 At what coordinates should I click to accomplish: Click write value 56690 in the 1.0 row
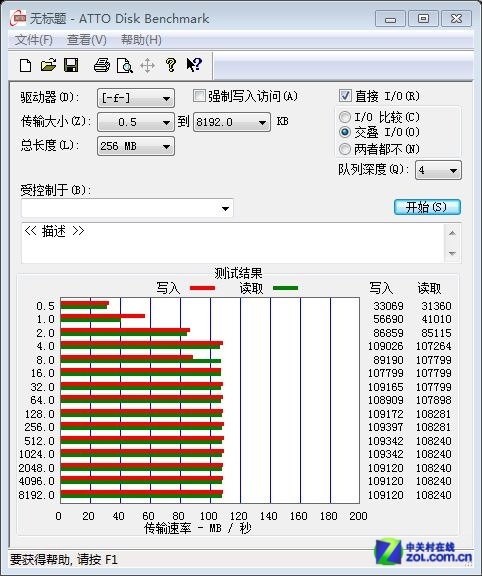click(x=388, y=319)
